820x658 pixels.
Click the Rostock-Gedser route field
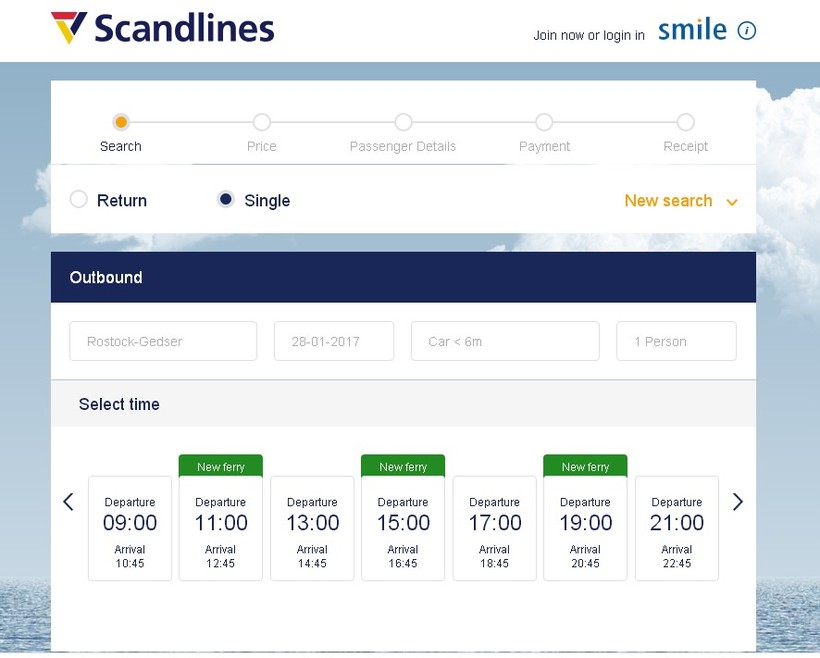point(163,341)
